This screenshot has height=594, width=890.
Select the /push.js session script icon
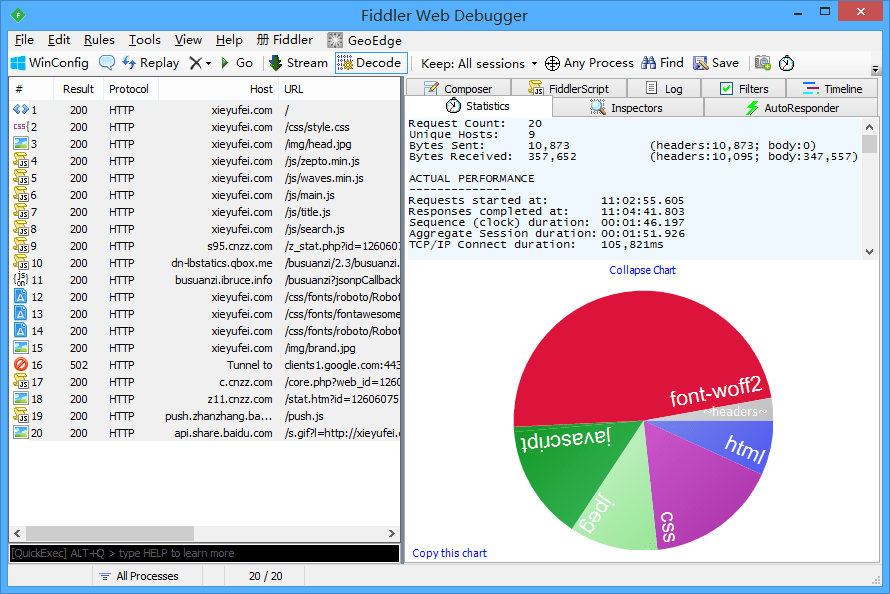click(x=21, y=416)
